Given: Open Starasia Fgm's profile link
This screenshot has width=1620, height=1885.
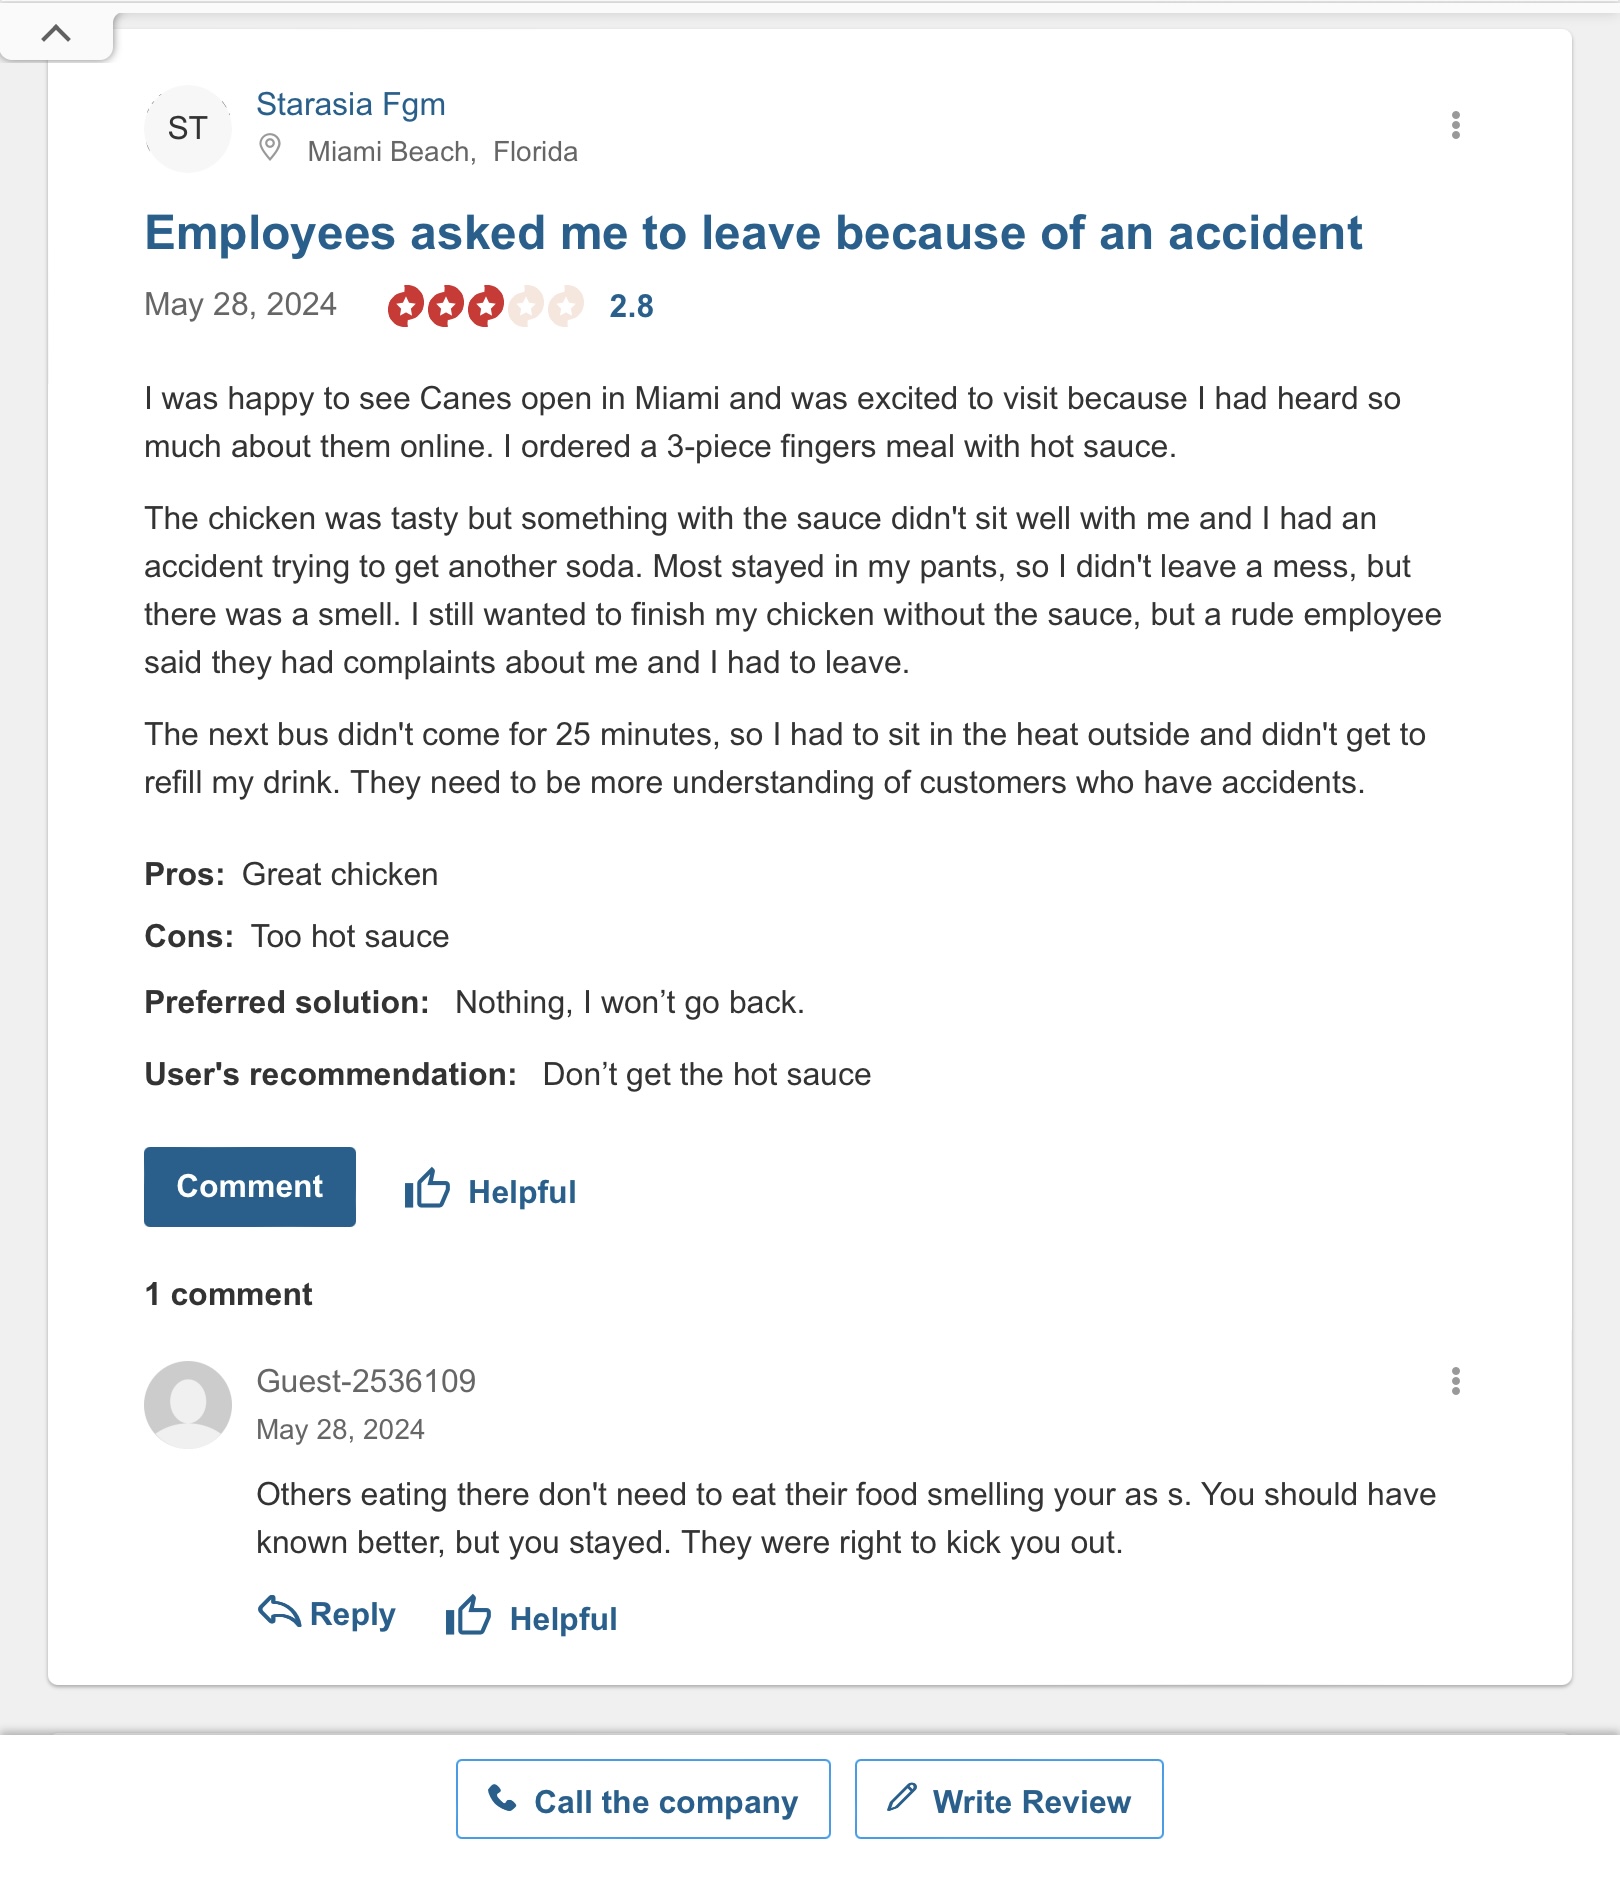Looking at the screenshot, I should pyautogui.click(x=350, y=104).
